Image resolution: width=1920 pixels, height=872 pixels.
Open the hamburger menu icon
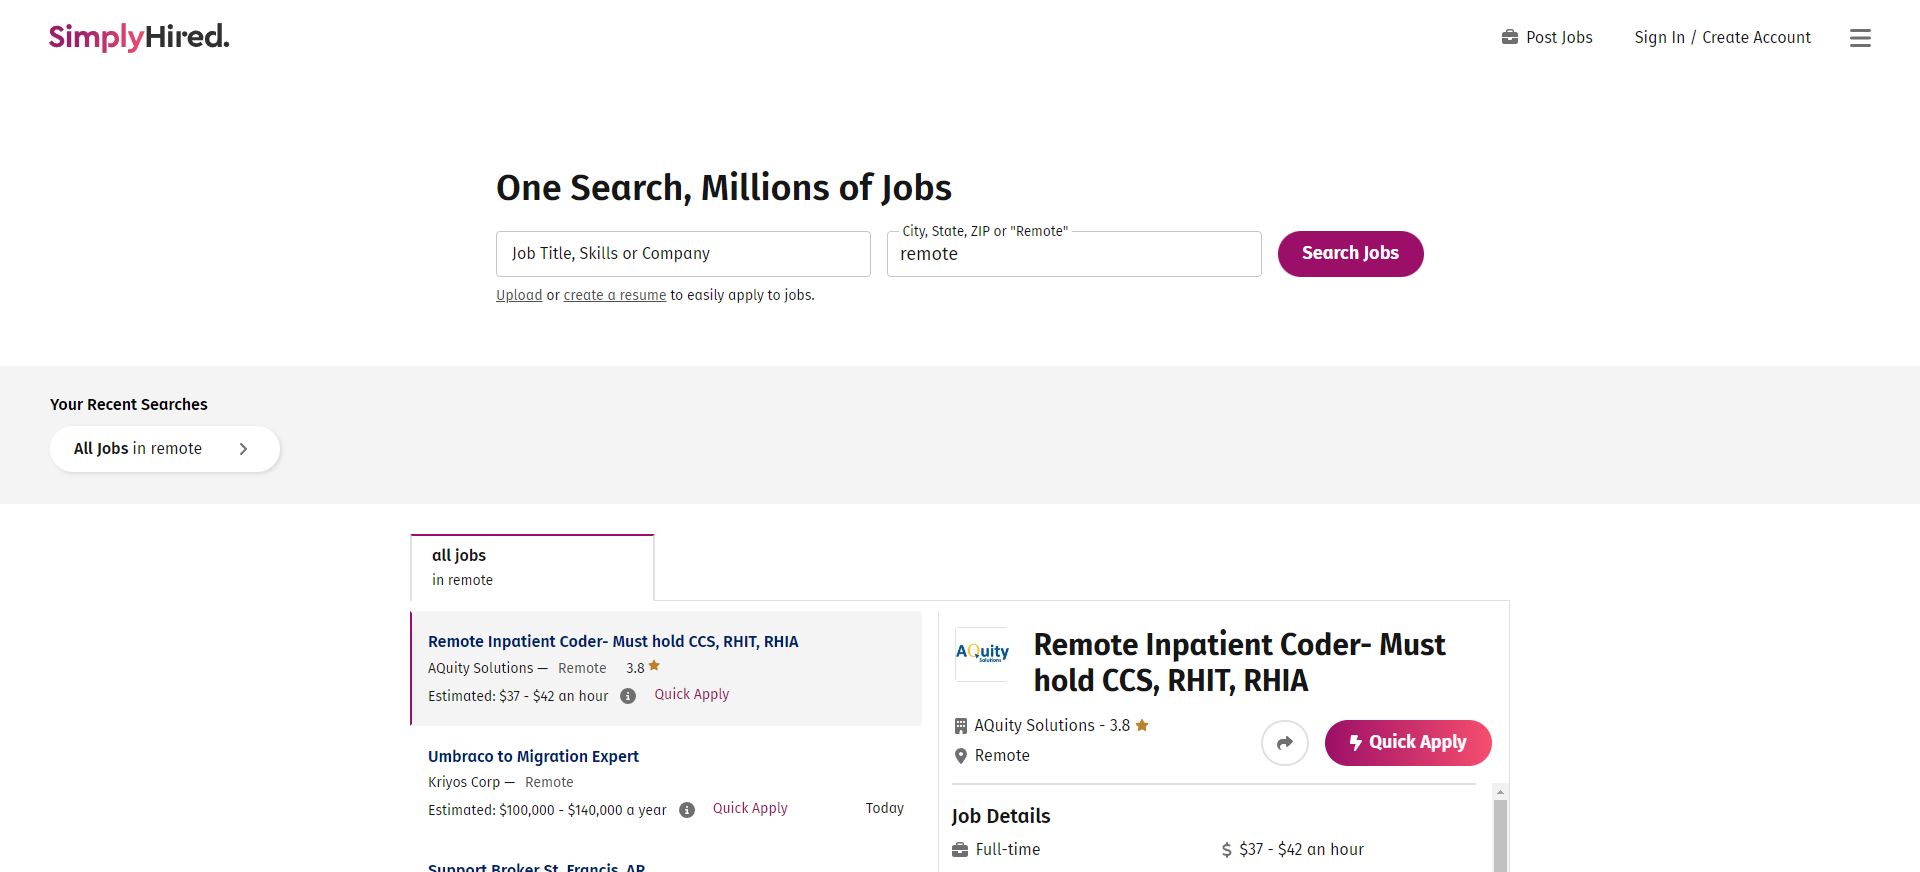click(x=1860, y=38)
